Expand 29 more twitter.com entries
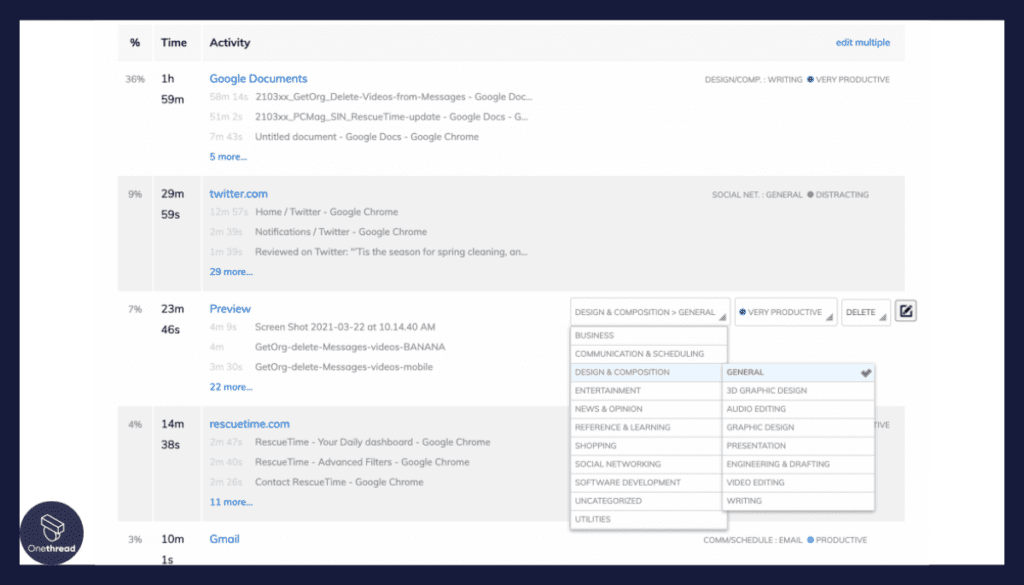 (231, 272)
